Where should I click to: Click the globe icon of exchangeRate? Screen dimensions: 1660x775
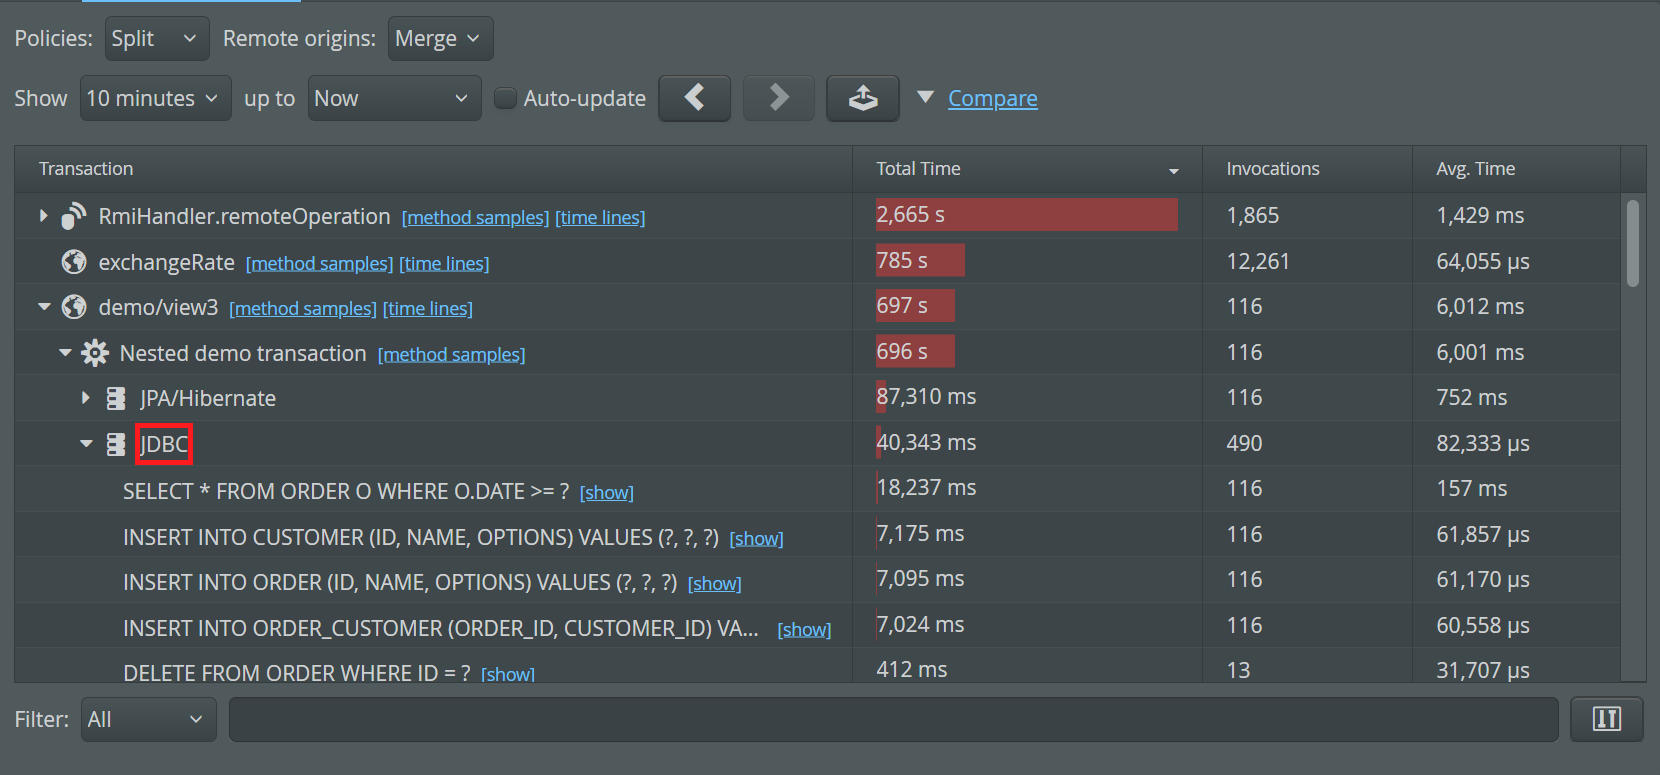click(x=74, y=262)
